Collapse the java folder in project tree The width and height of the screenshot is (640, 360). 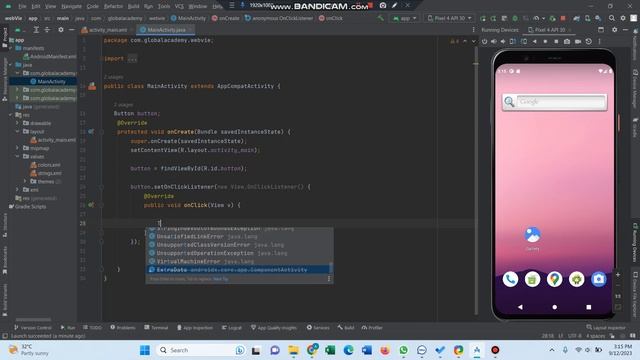coord(11,65)
